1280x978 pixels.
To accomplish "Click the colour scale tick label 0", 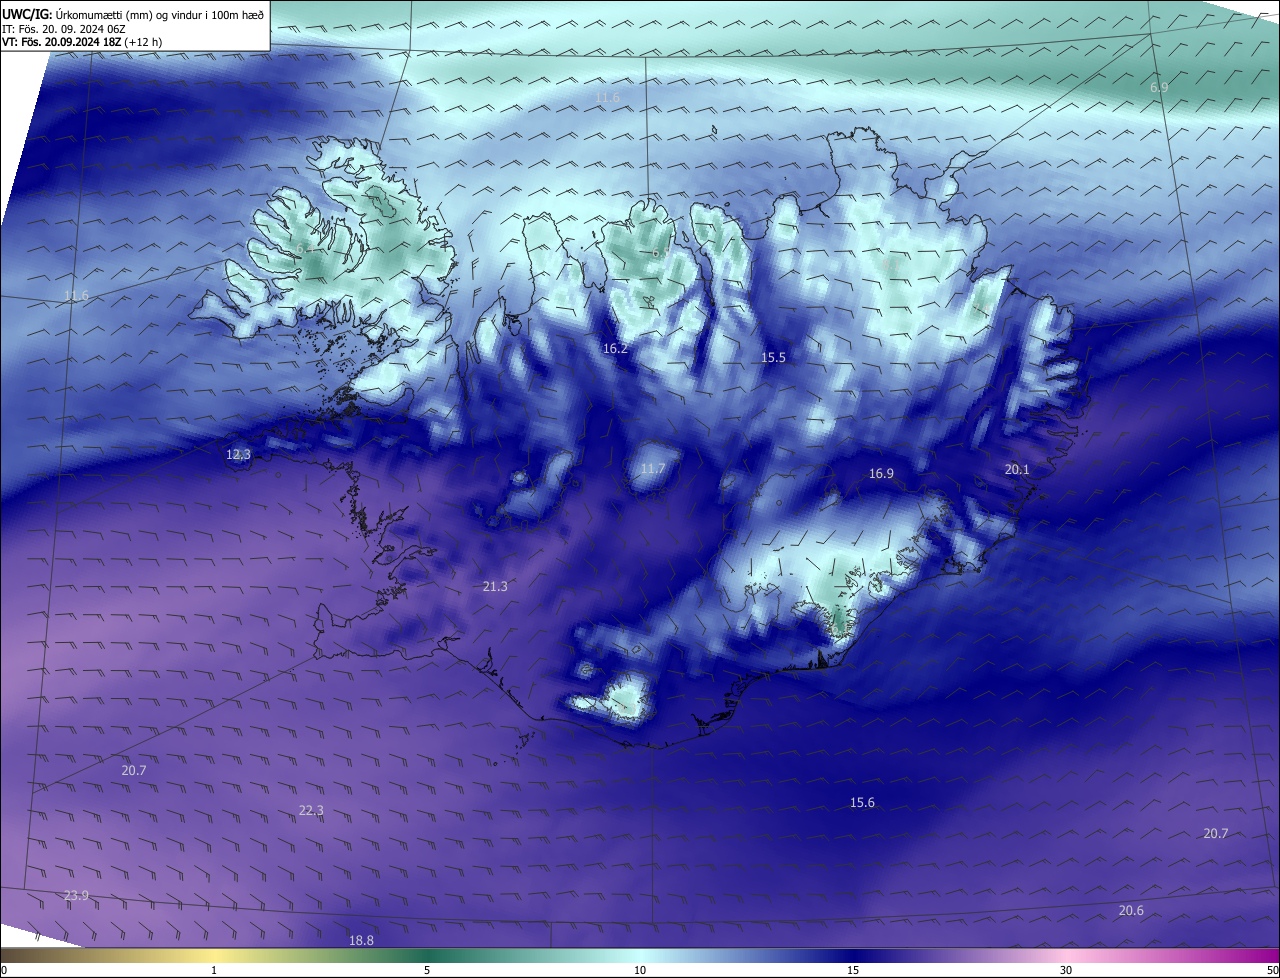I will [3, 970].
